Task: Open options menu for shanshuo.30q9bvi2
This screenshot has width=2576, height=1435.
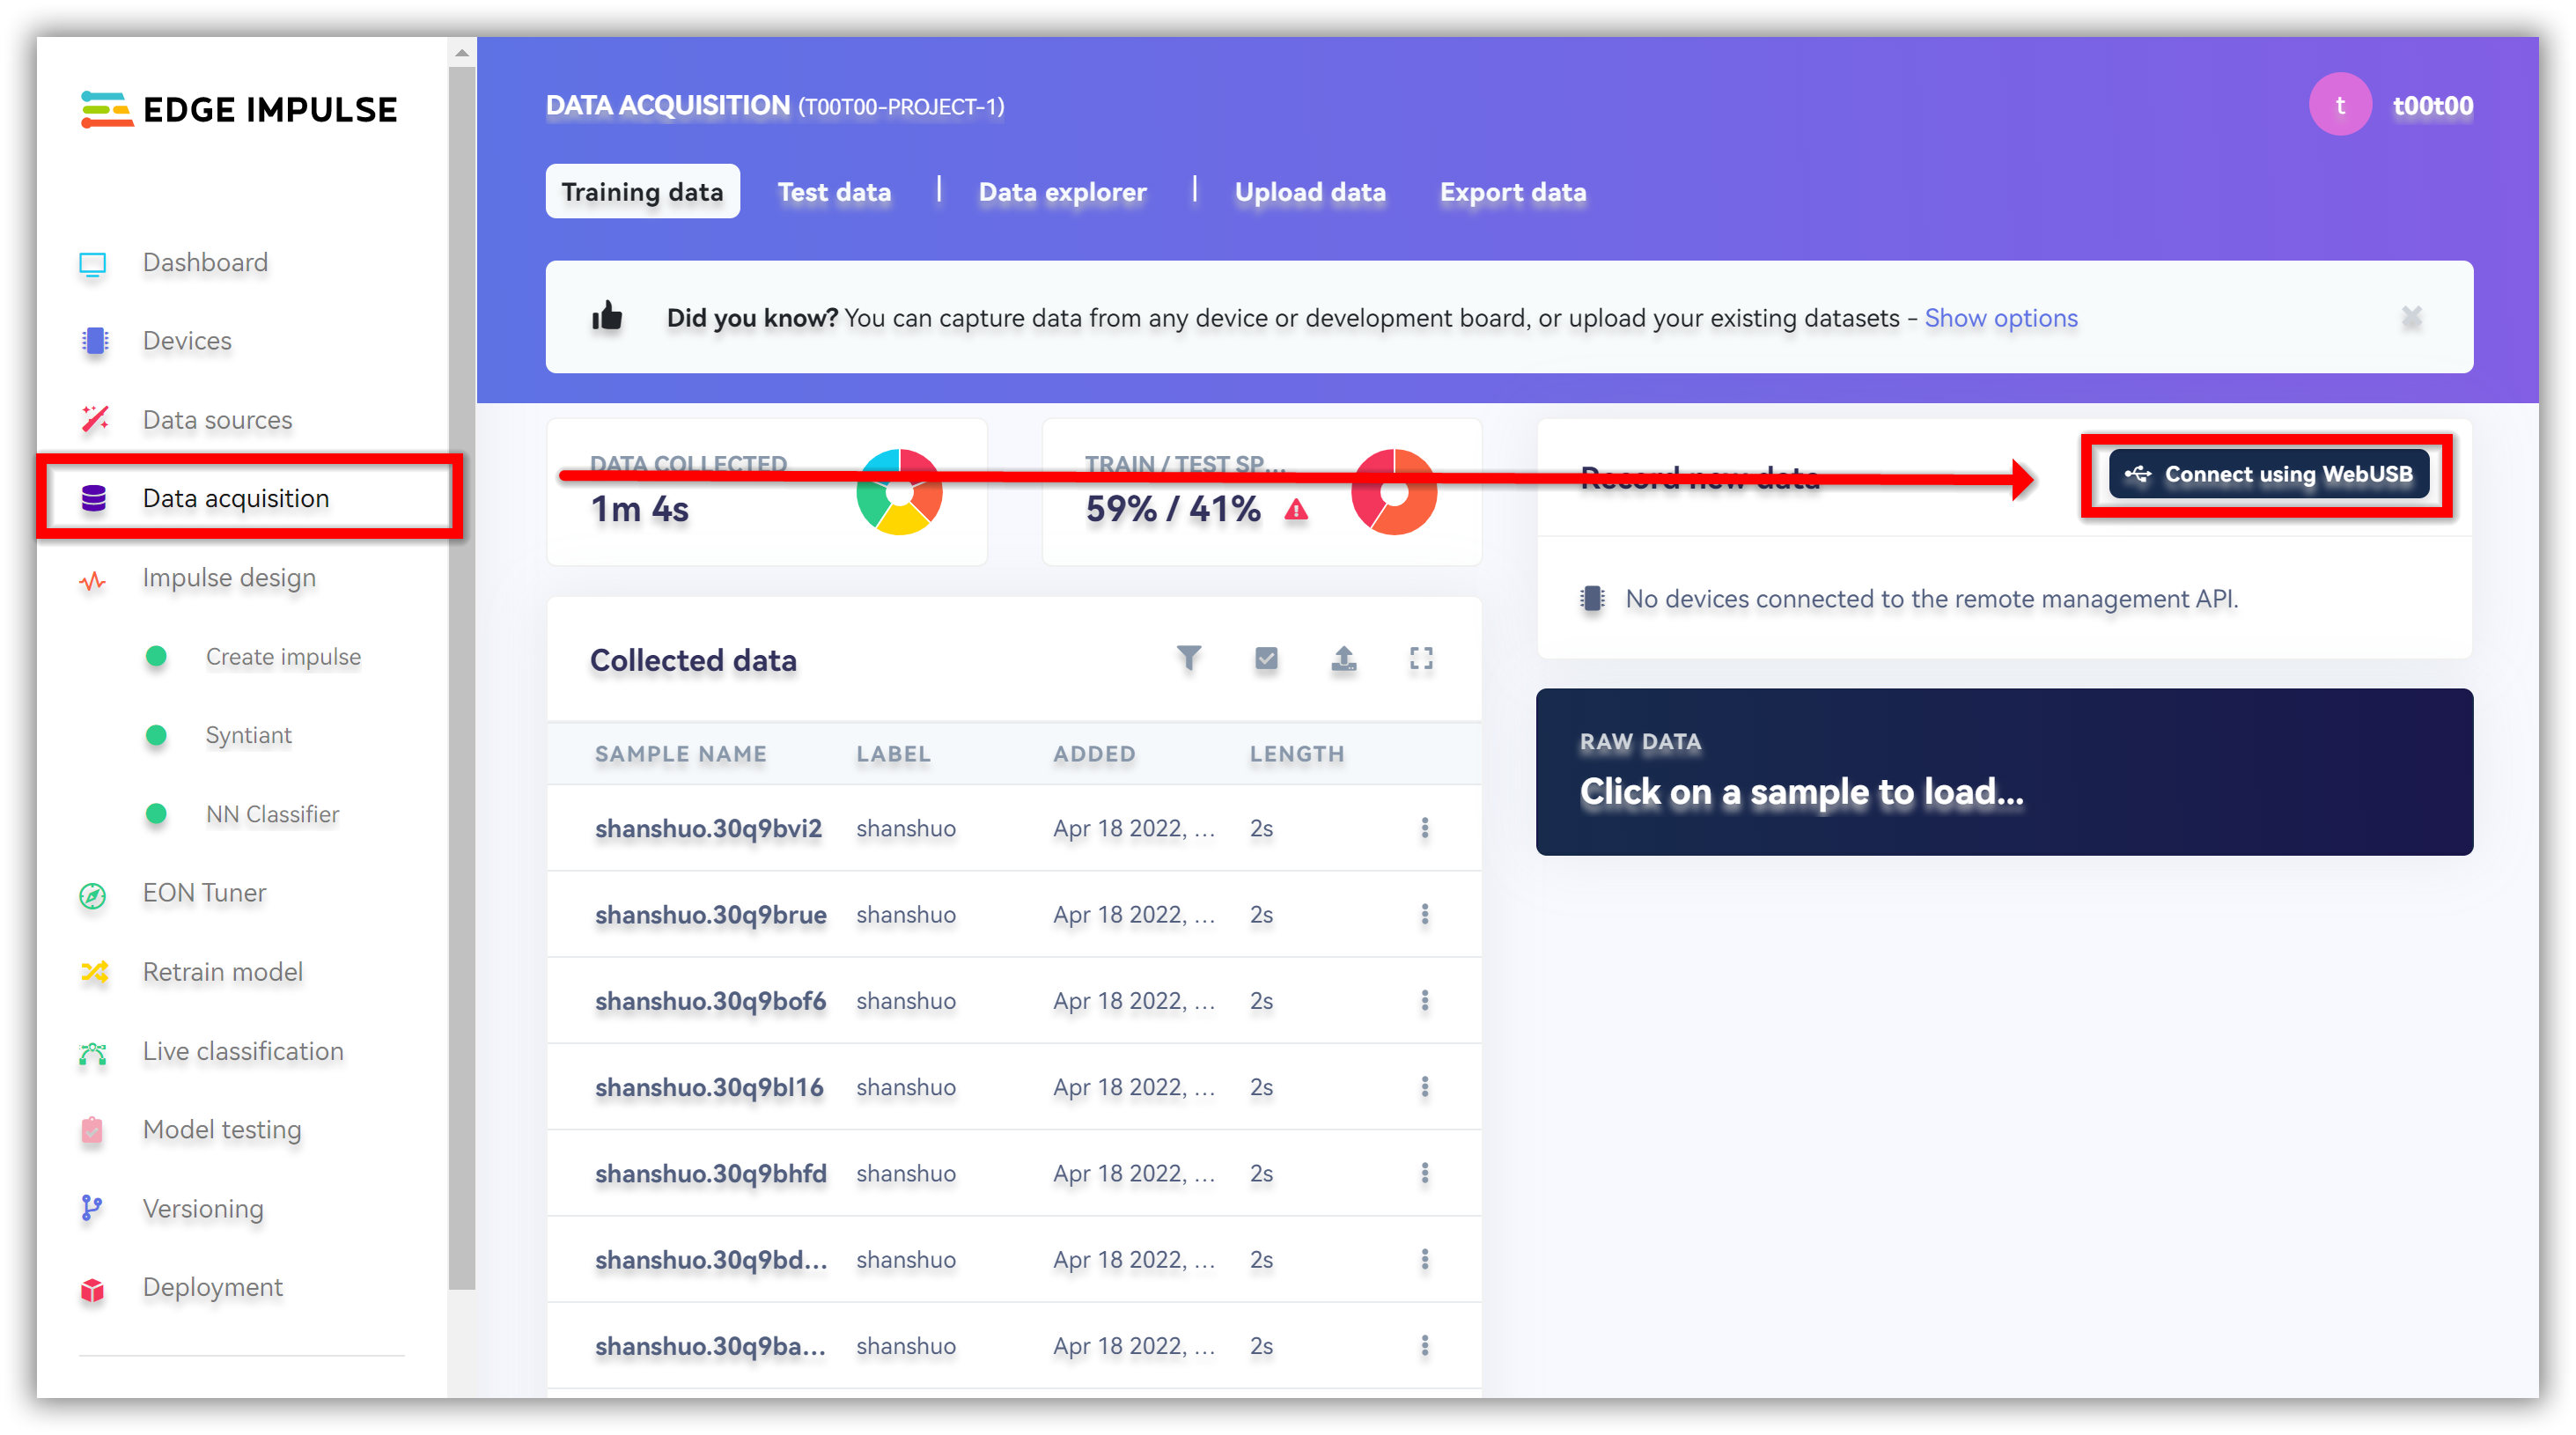Action: pos(1424,828)
